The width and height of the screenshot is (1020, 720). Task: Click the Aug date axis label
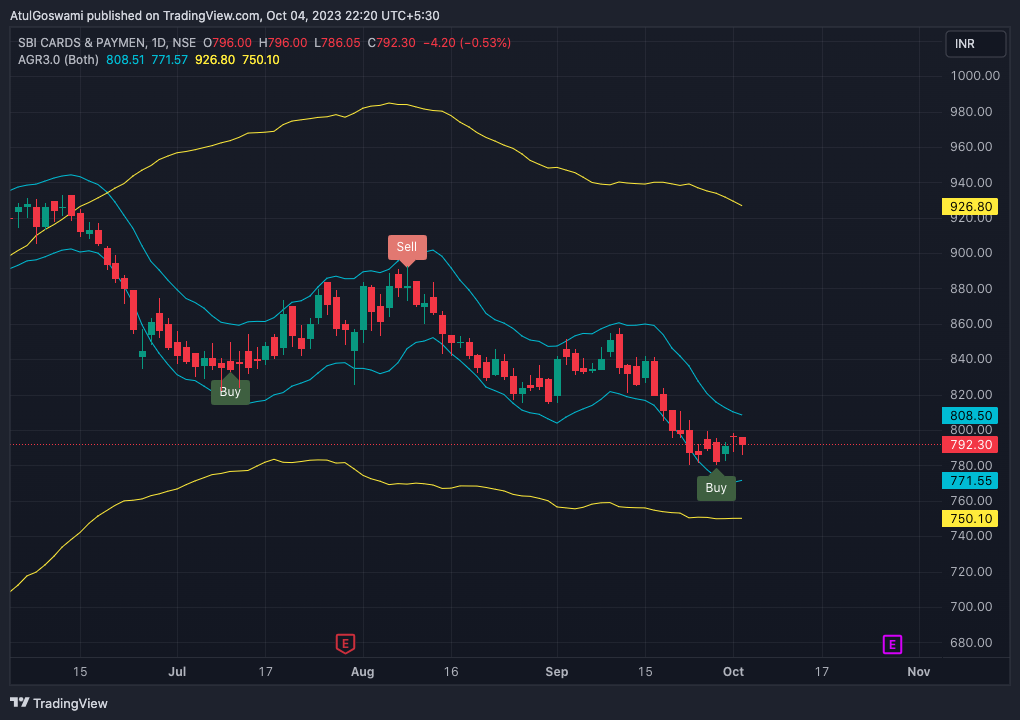(x=362, y=672)
